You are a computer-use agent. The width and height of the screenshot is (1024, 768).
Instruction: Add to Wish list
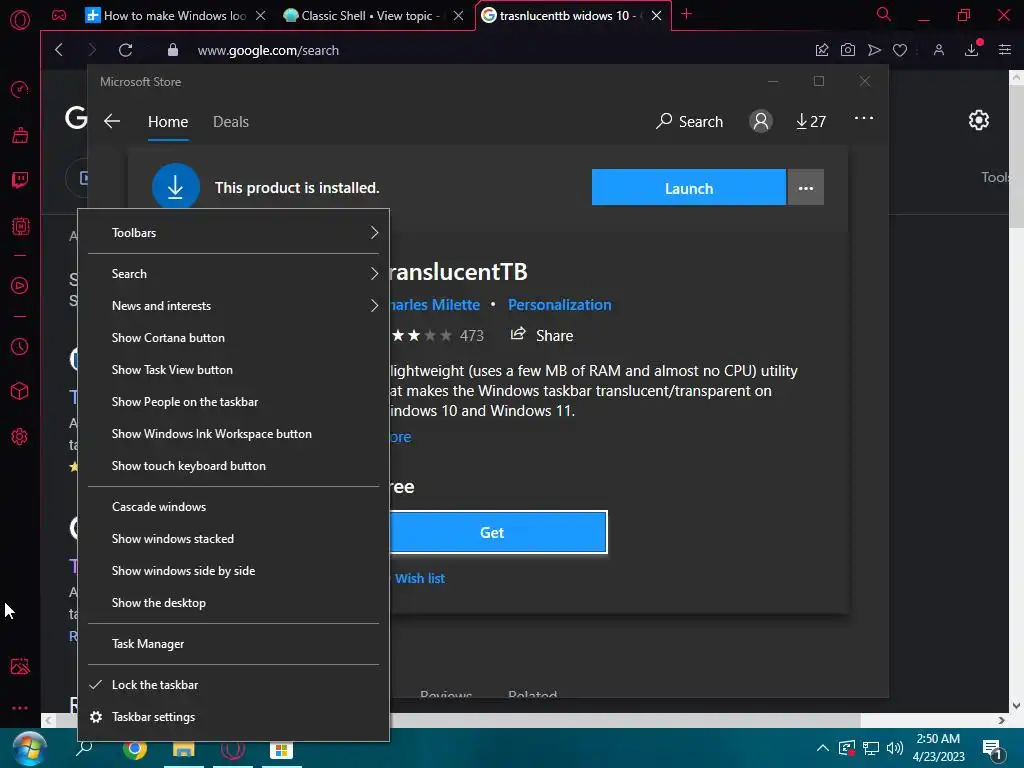[x=420, y=579]
